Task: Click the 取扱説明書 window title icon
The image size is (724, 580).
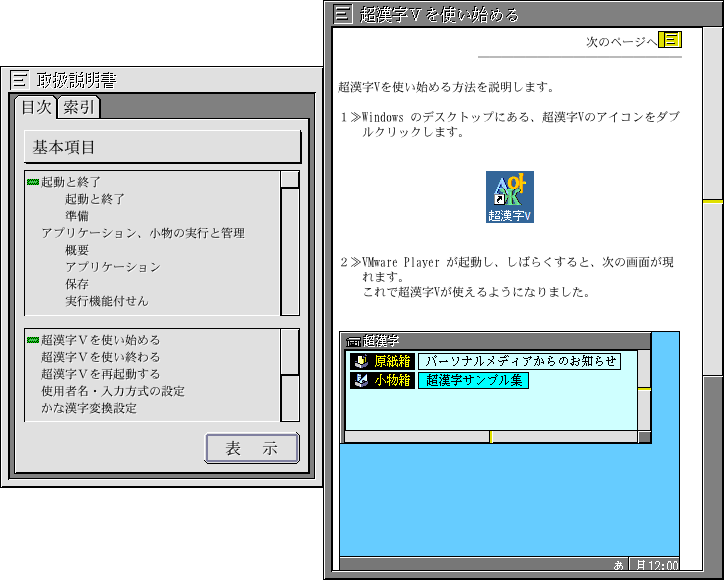Action: tap(19, 80)
